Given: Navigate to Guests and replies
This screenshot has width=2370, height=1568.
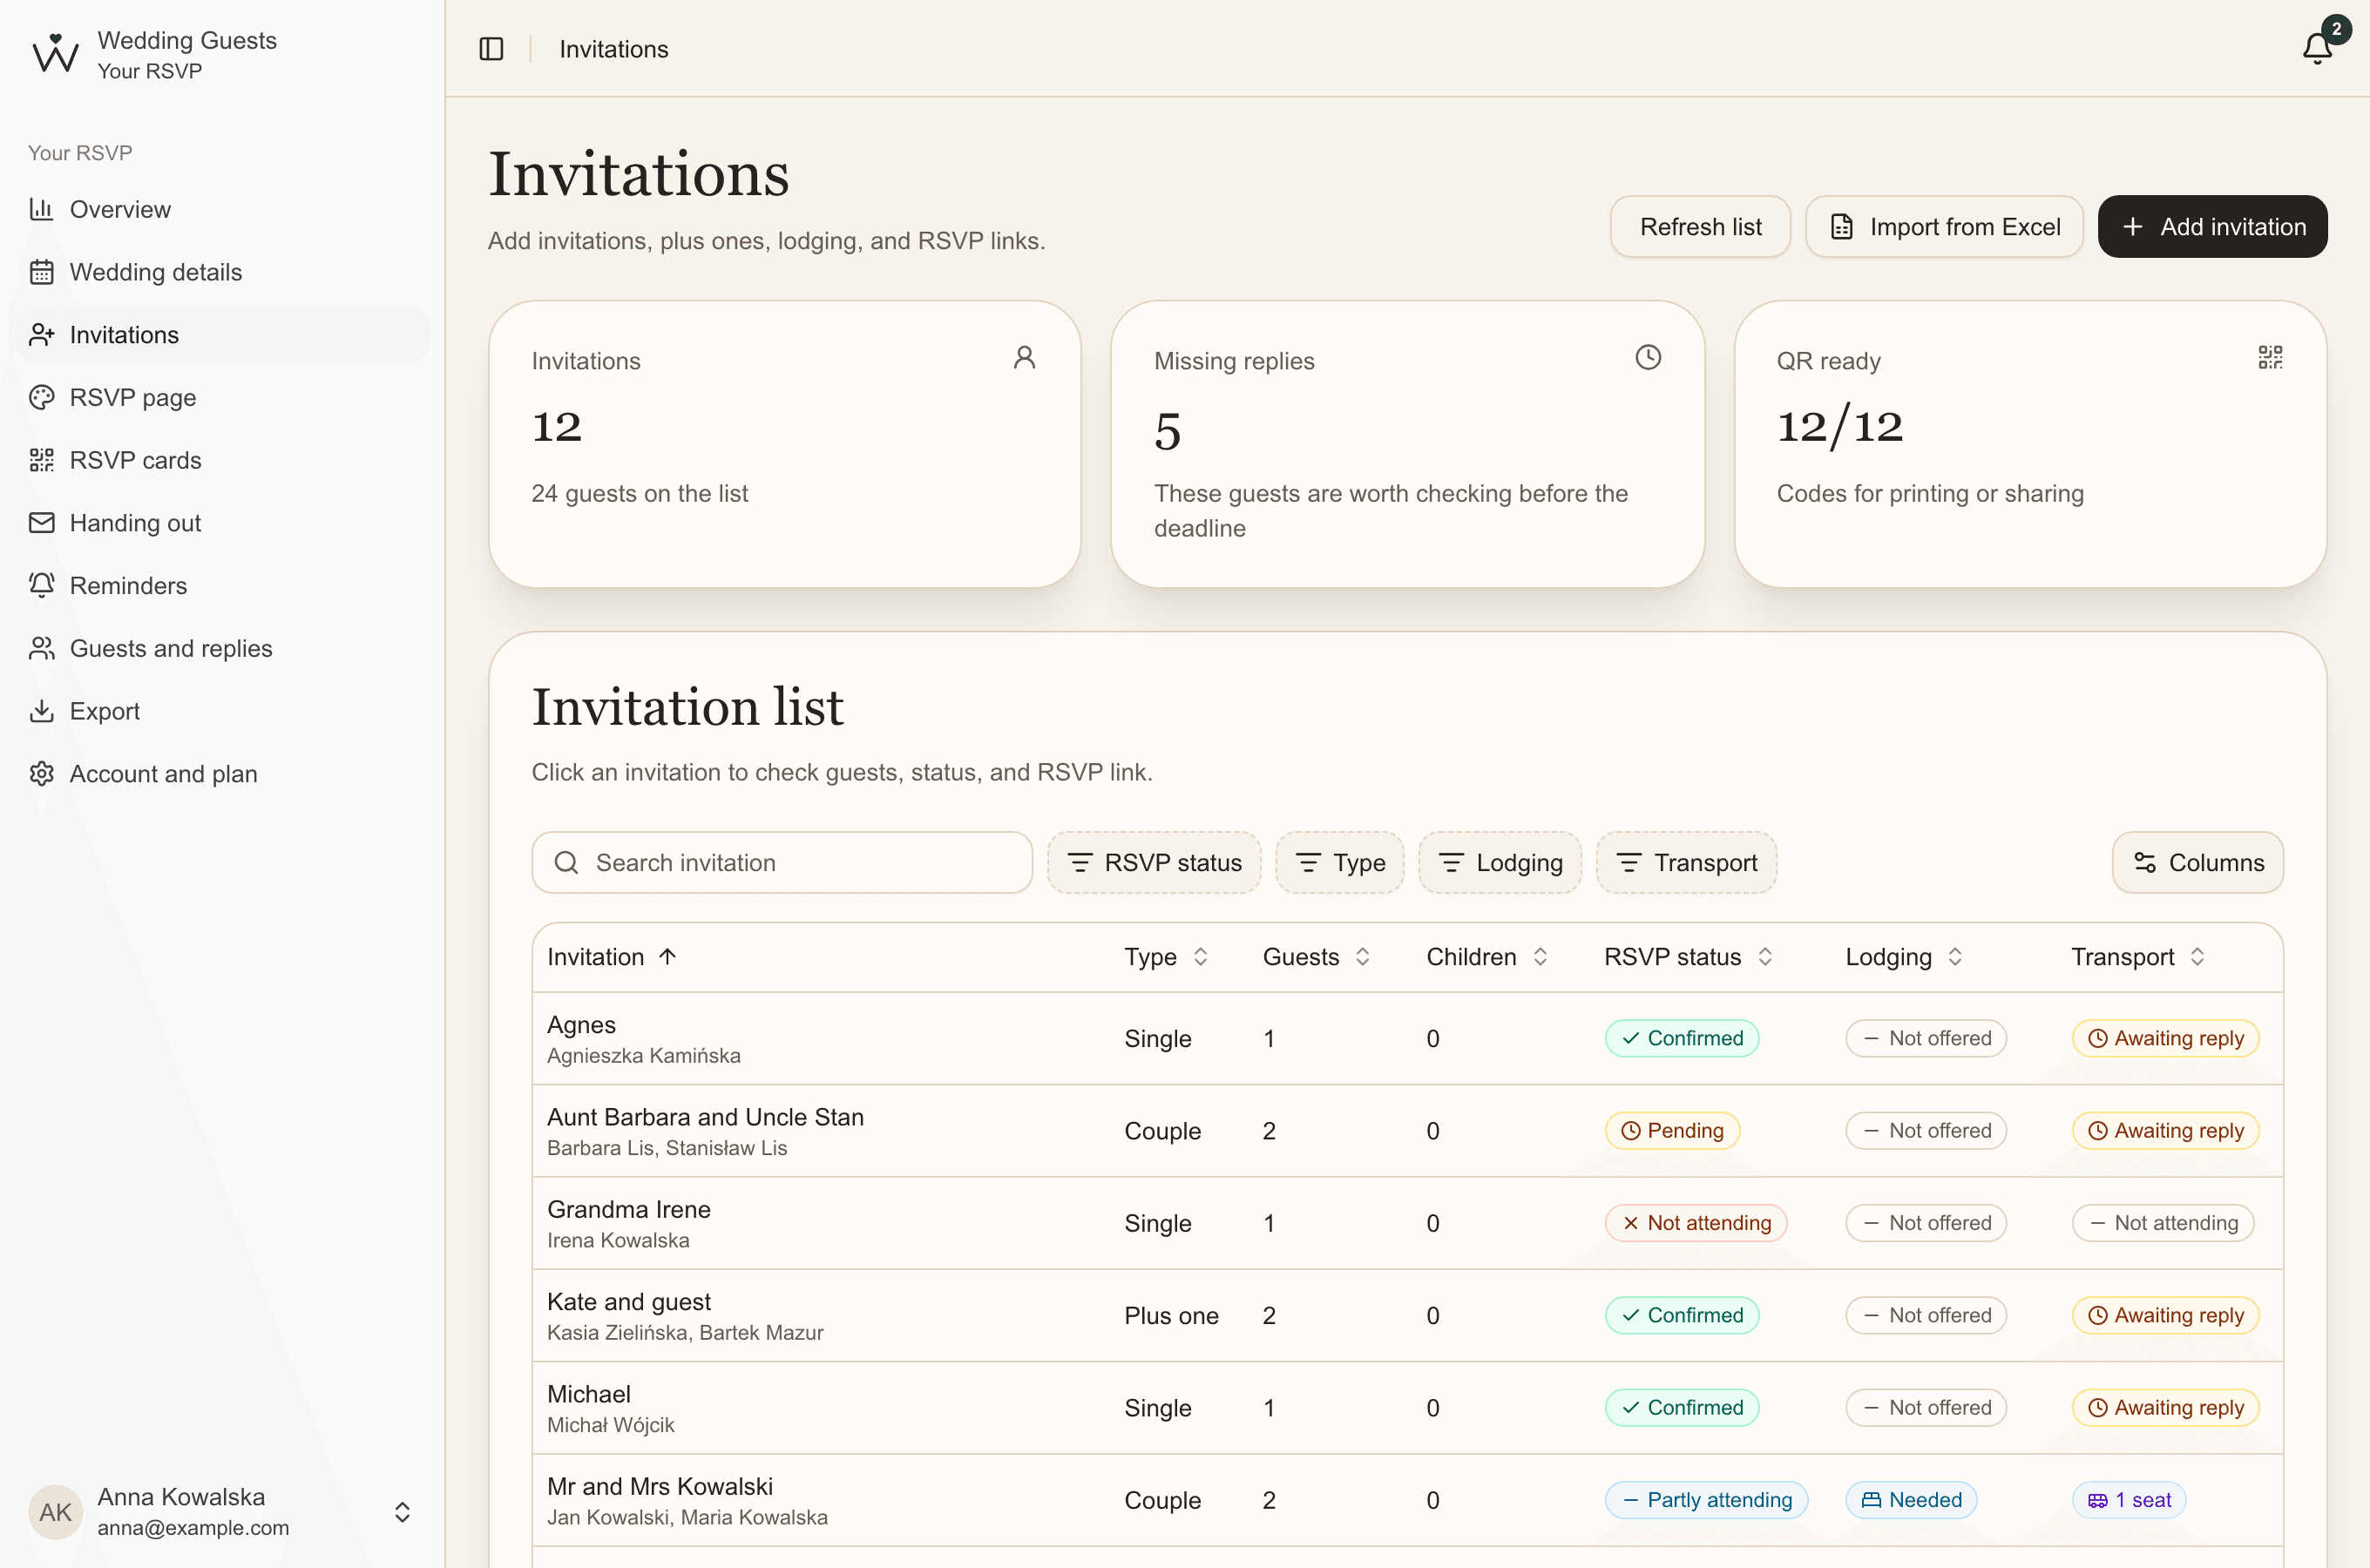Looking at the screenshot, I should 222,648.
